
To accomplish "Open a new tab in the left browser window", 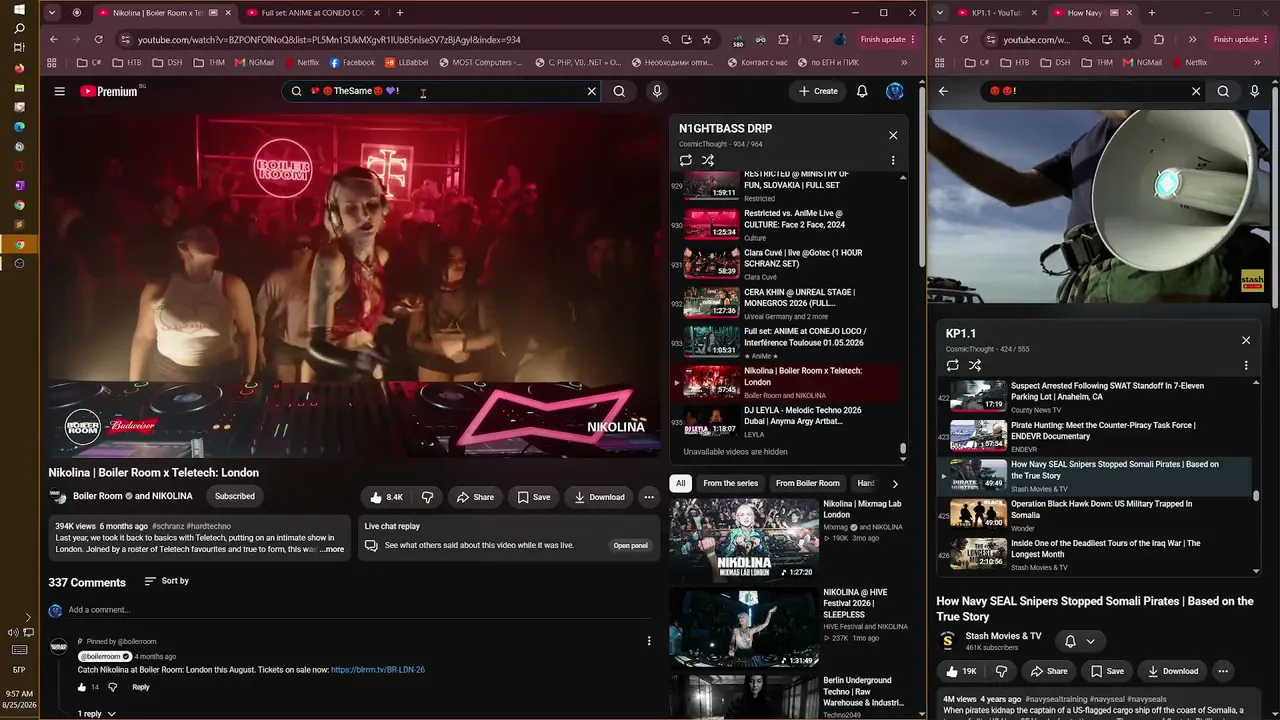I will pos(400,13).
